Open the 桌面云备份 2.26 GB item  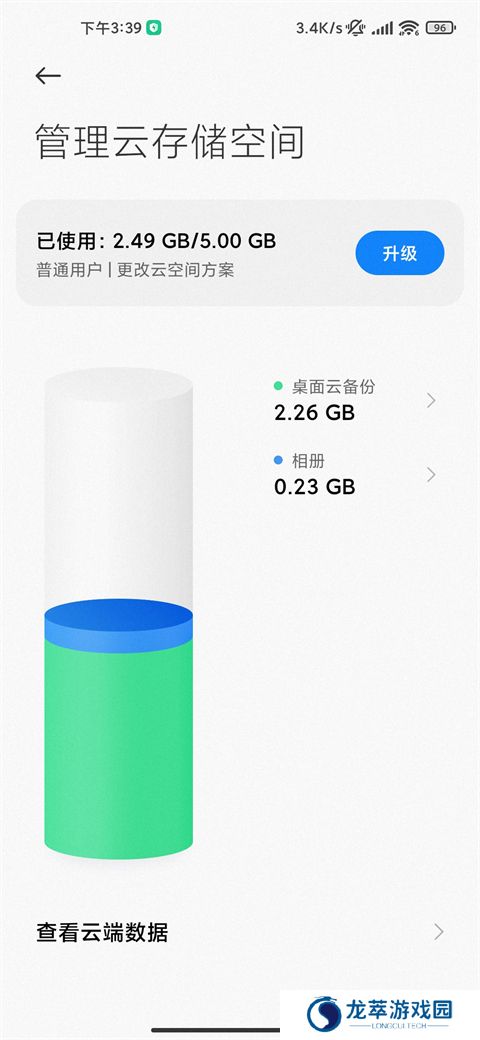tap(355, 400)
